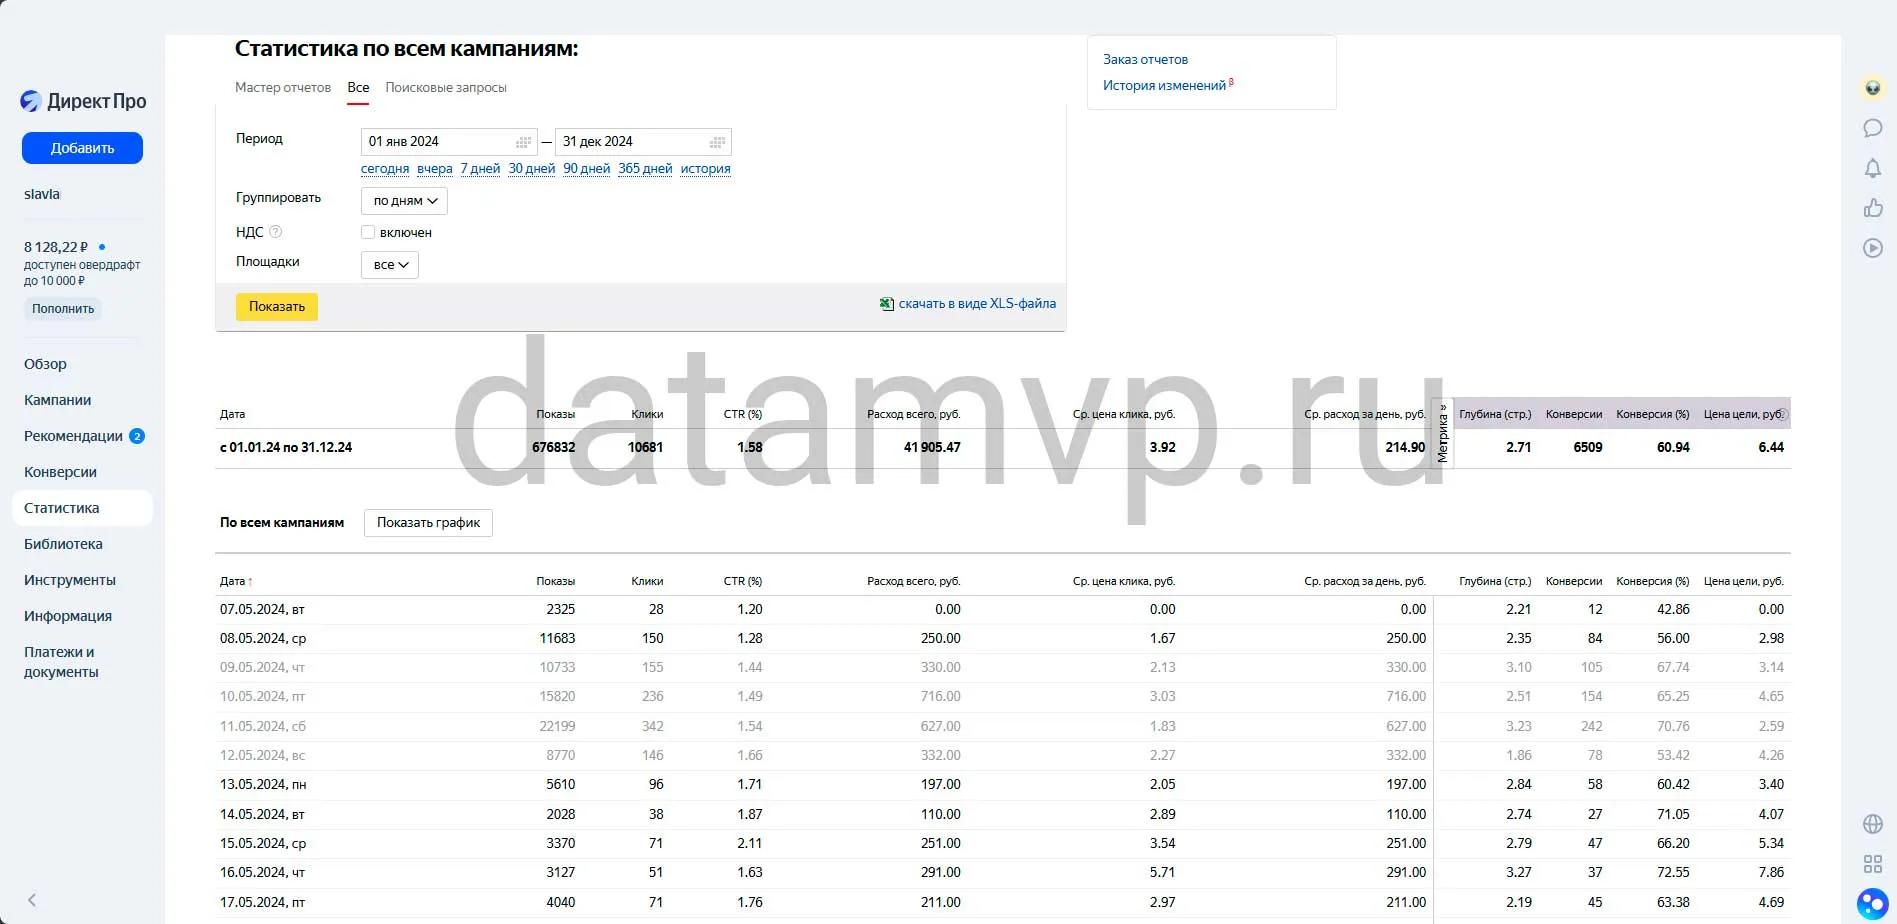Click the история period link
Image resolution: width=1897 pixels, height=924 pixels.
[x=705, y=169]
